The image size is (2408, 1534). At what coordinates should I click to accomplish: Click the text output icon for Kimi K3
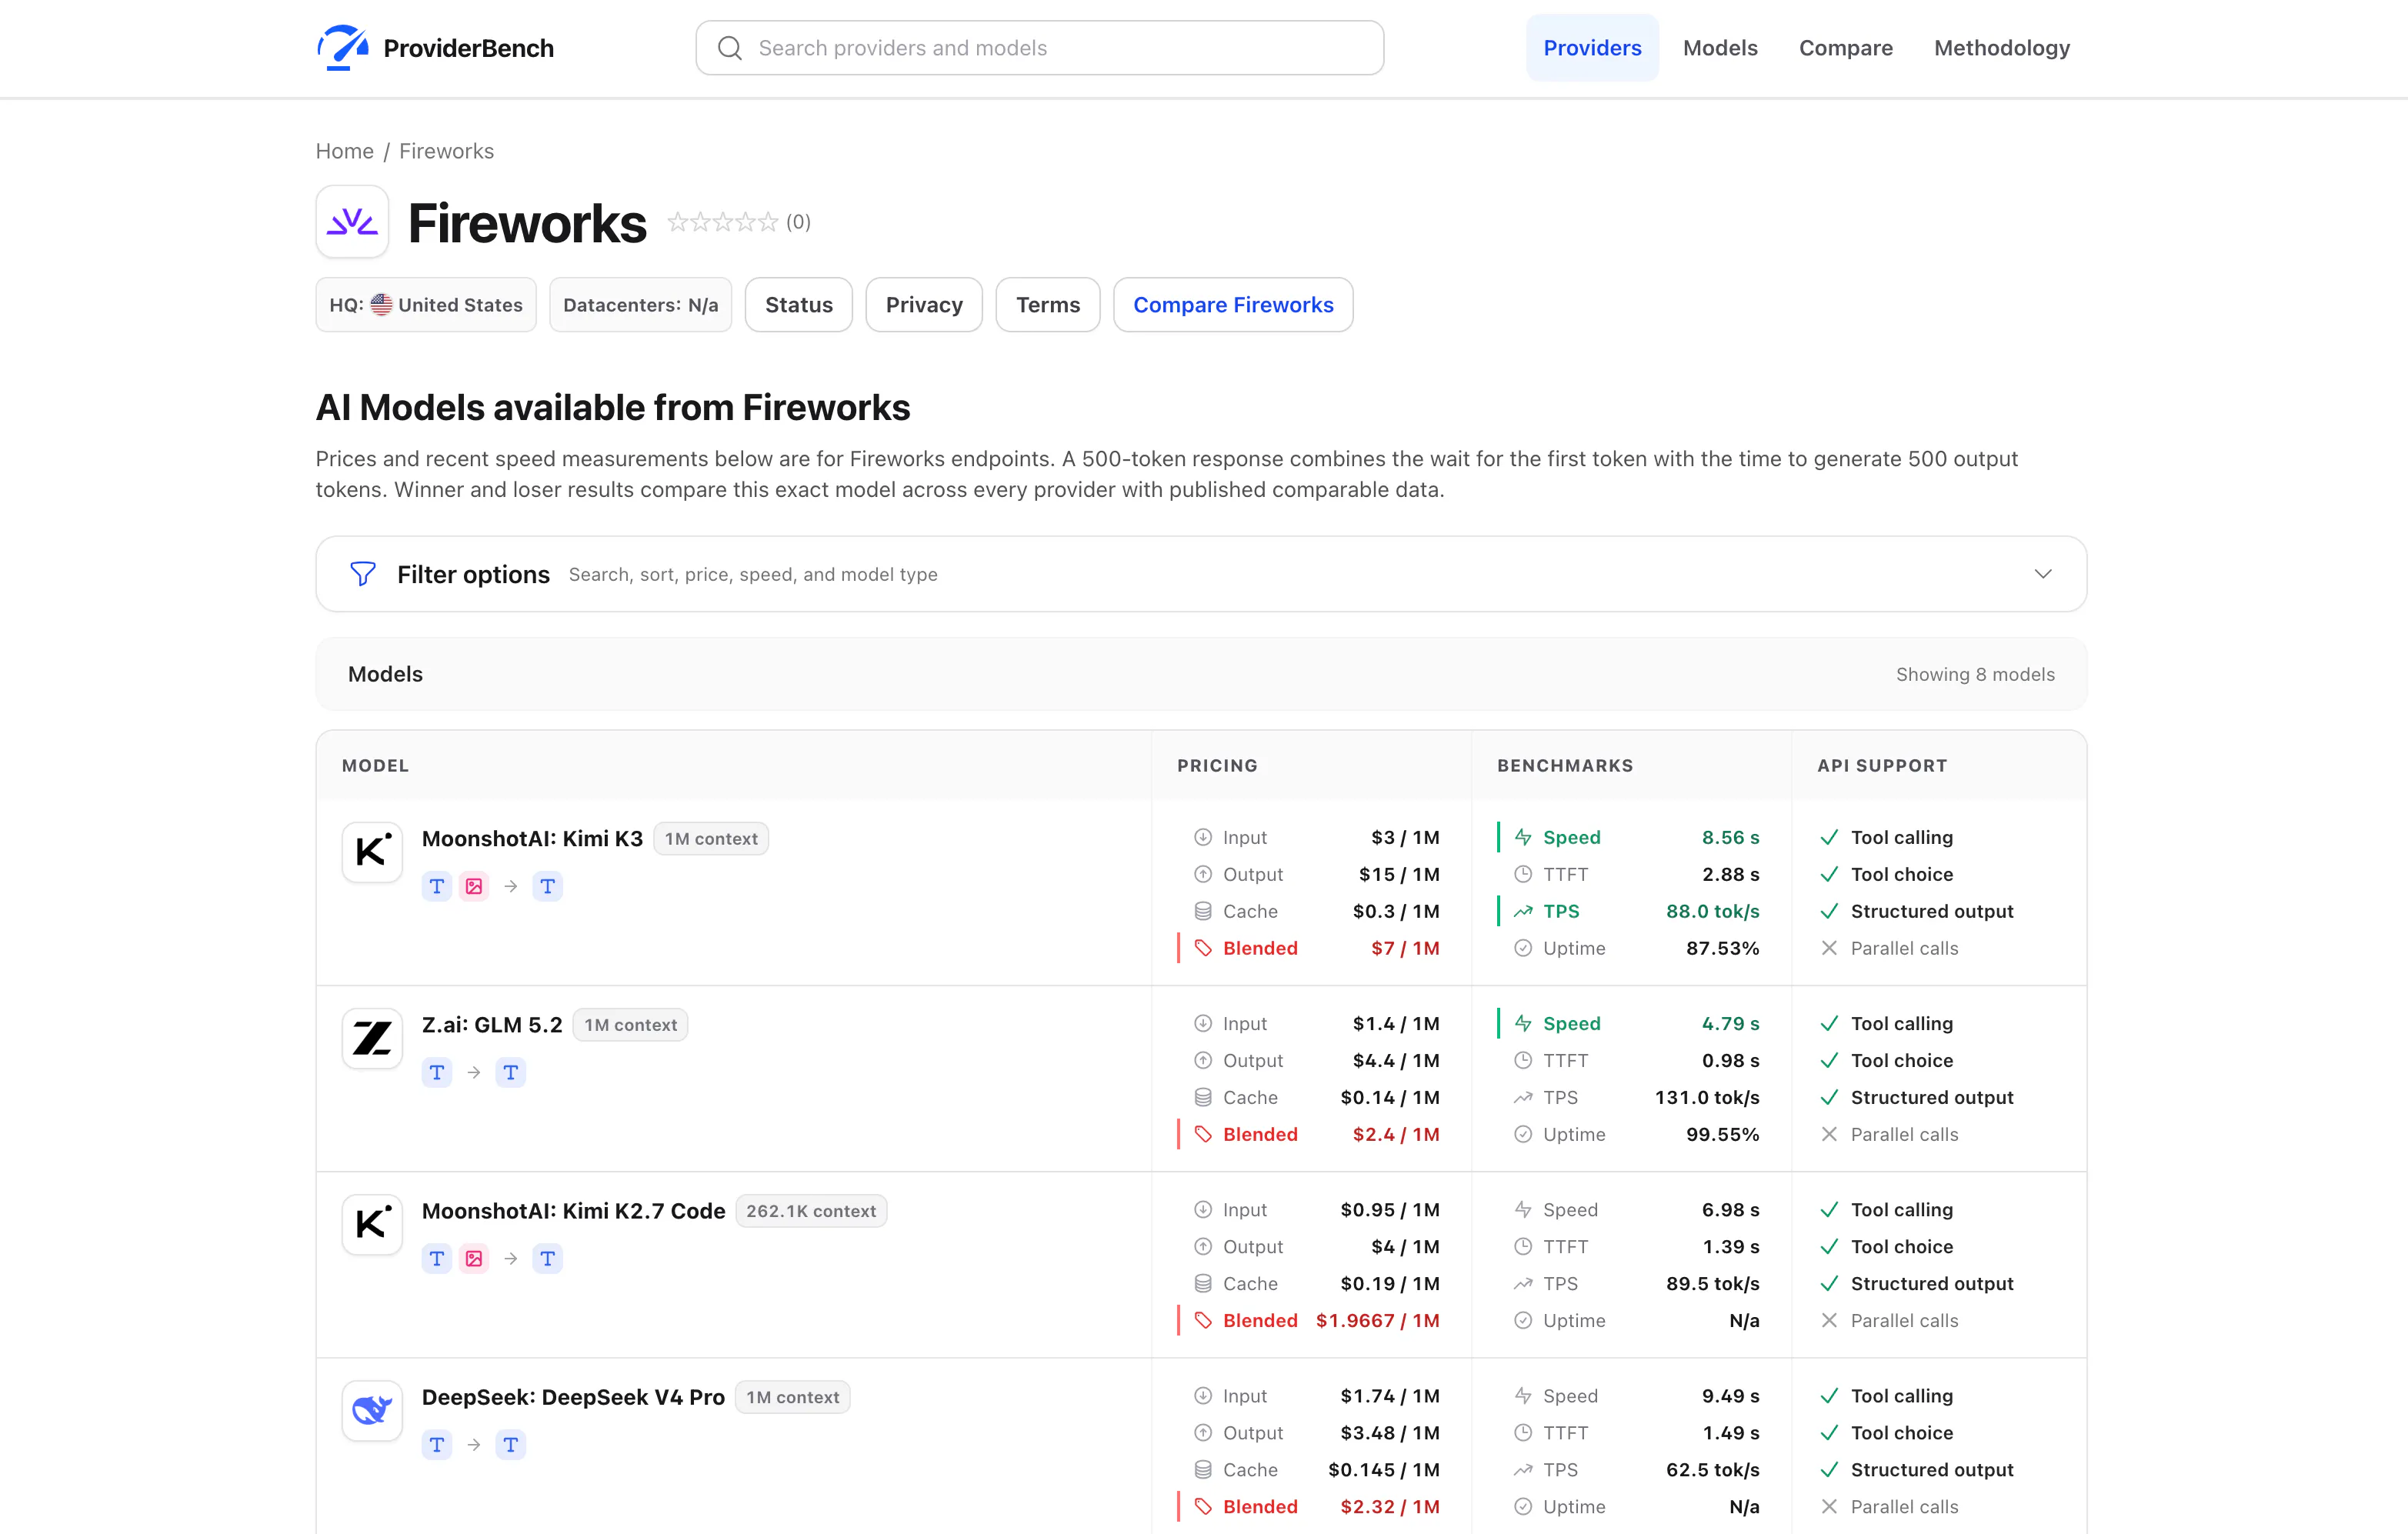tap(547, 886)
